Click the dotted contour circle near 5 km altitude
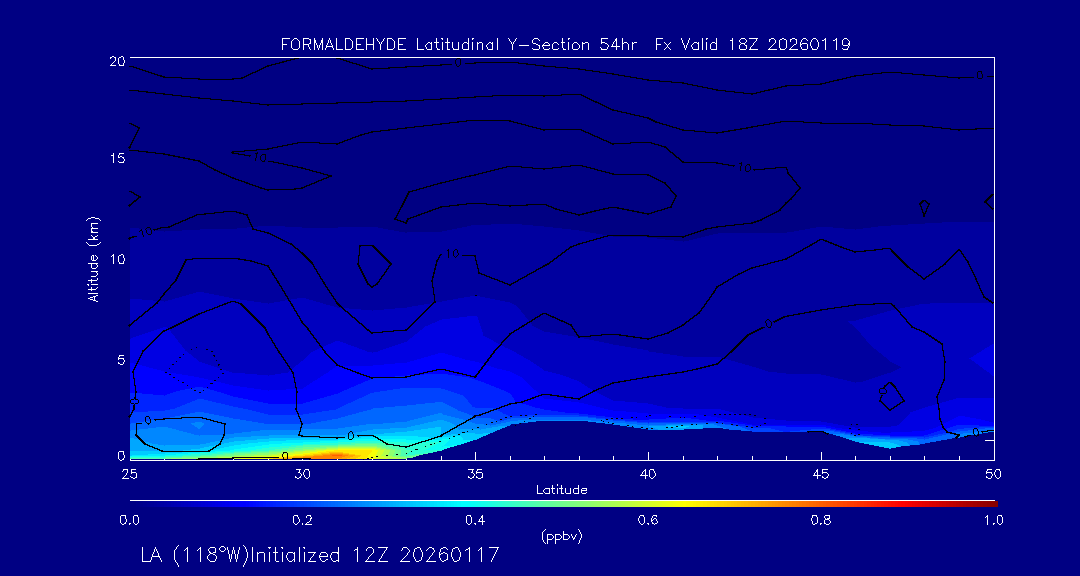This screenshot has height=576, width=1080. (x=194, y=370)
